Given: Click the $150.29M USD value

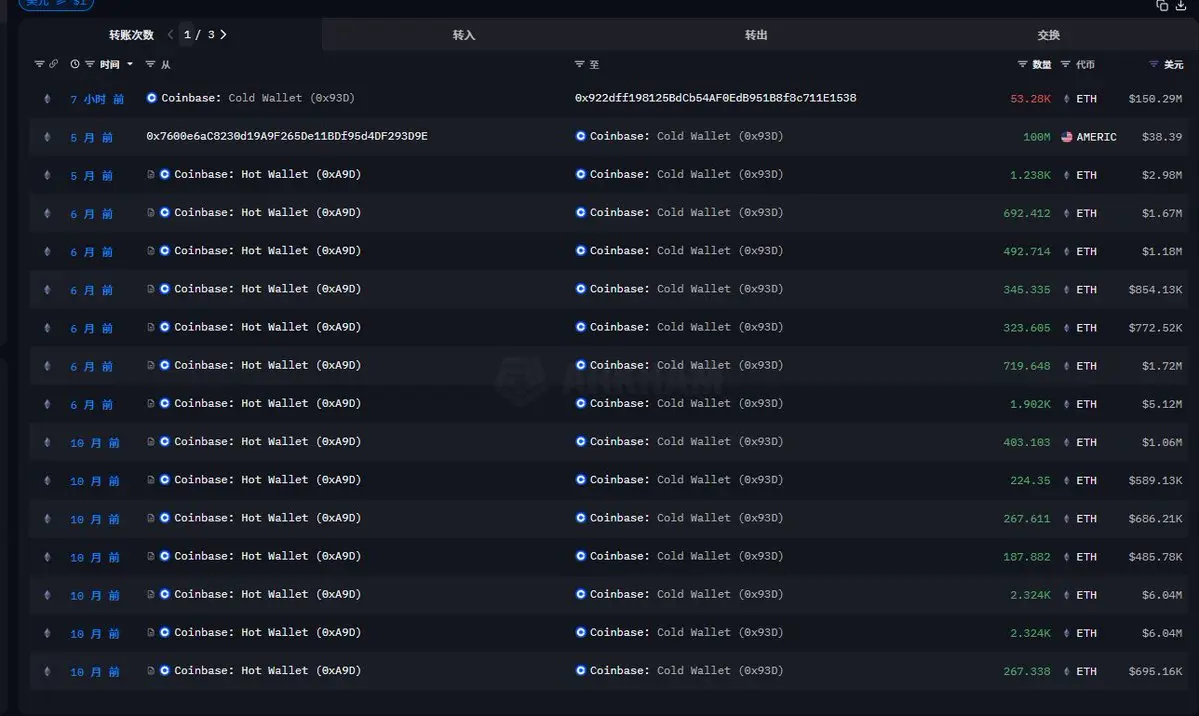Looking at the screenshot, I should point(1155,99).
